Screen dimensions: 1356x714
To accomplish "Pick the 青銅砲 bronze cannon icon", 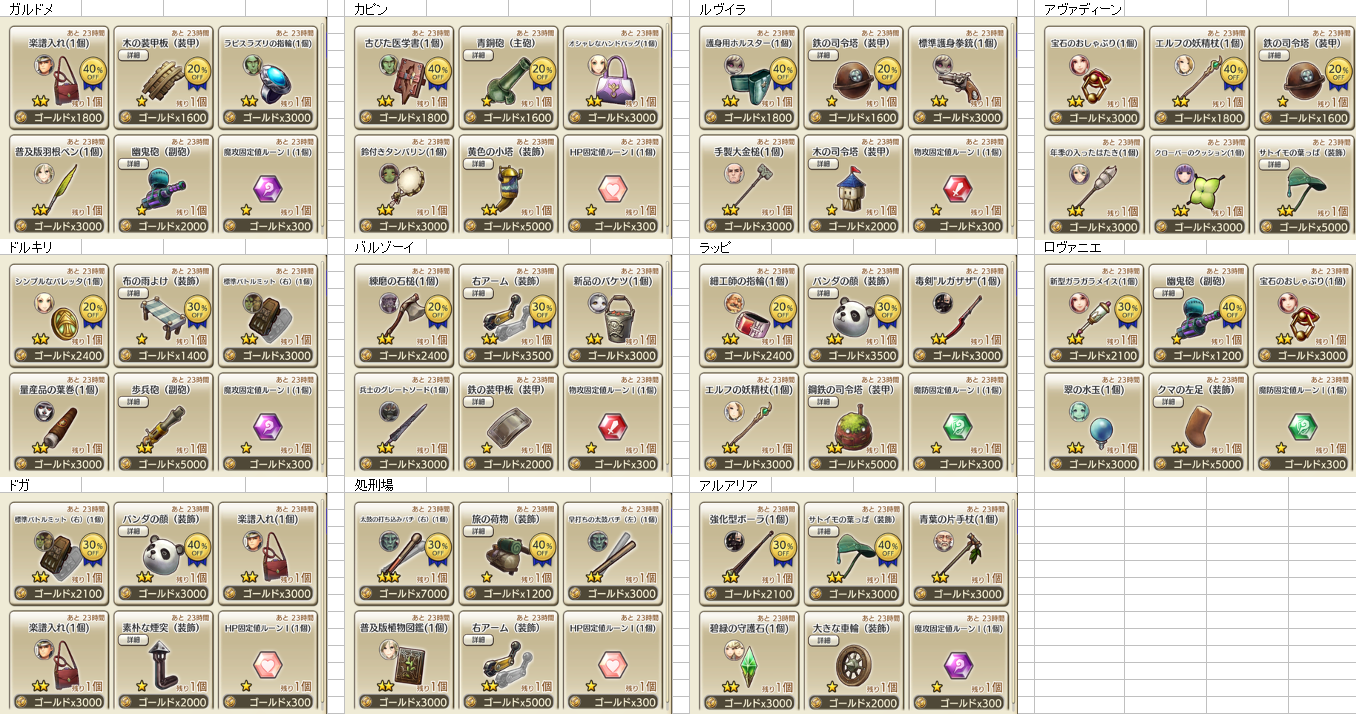I will click(x=505, y=80).
